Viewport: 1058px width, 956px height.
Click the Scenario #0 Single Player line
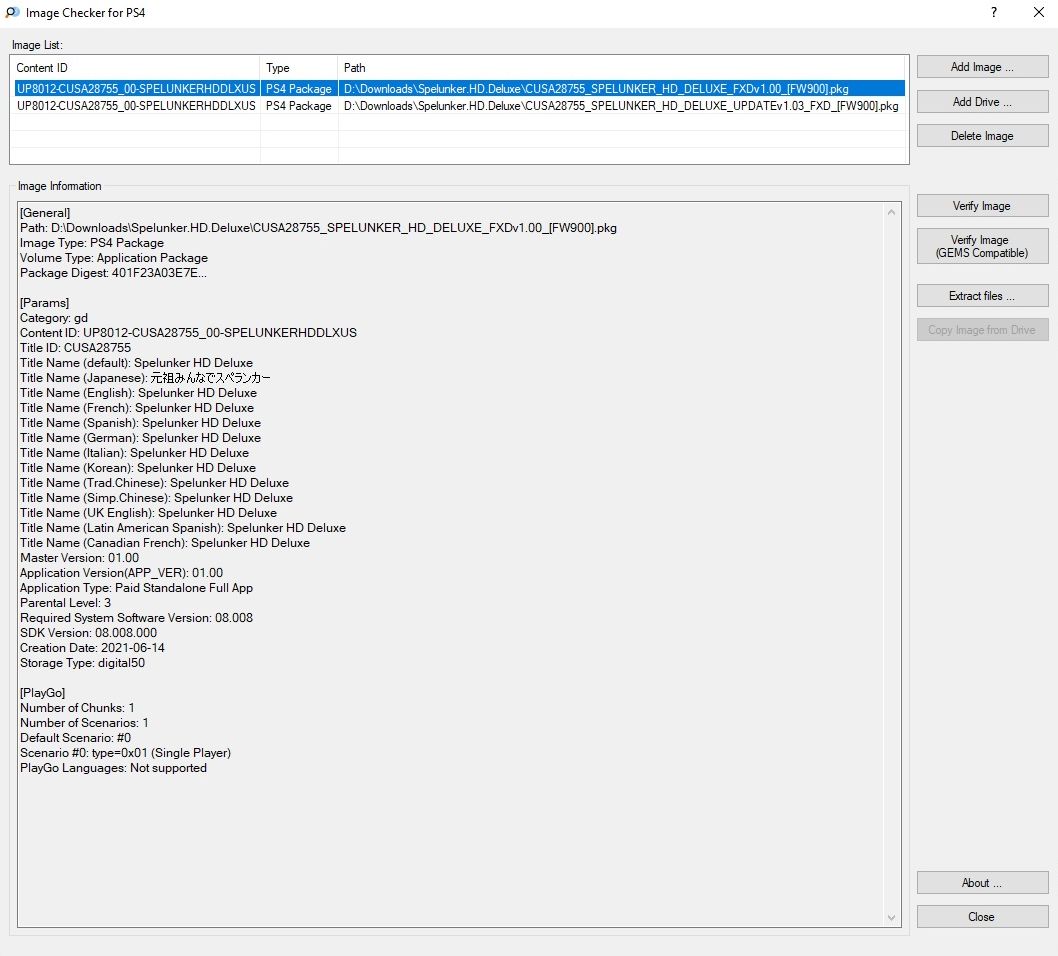(126, 752)
